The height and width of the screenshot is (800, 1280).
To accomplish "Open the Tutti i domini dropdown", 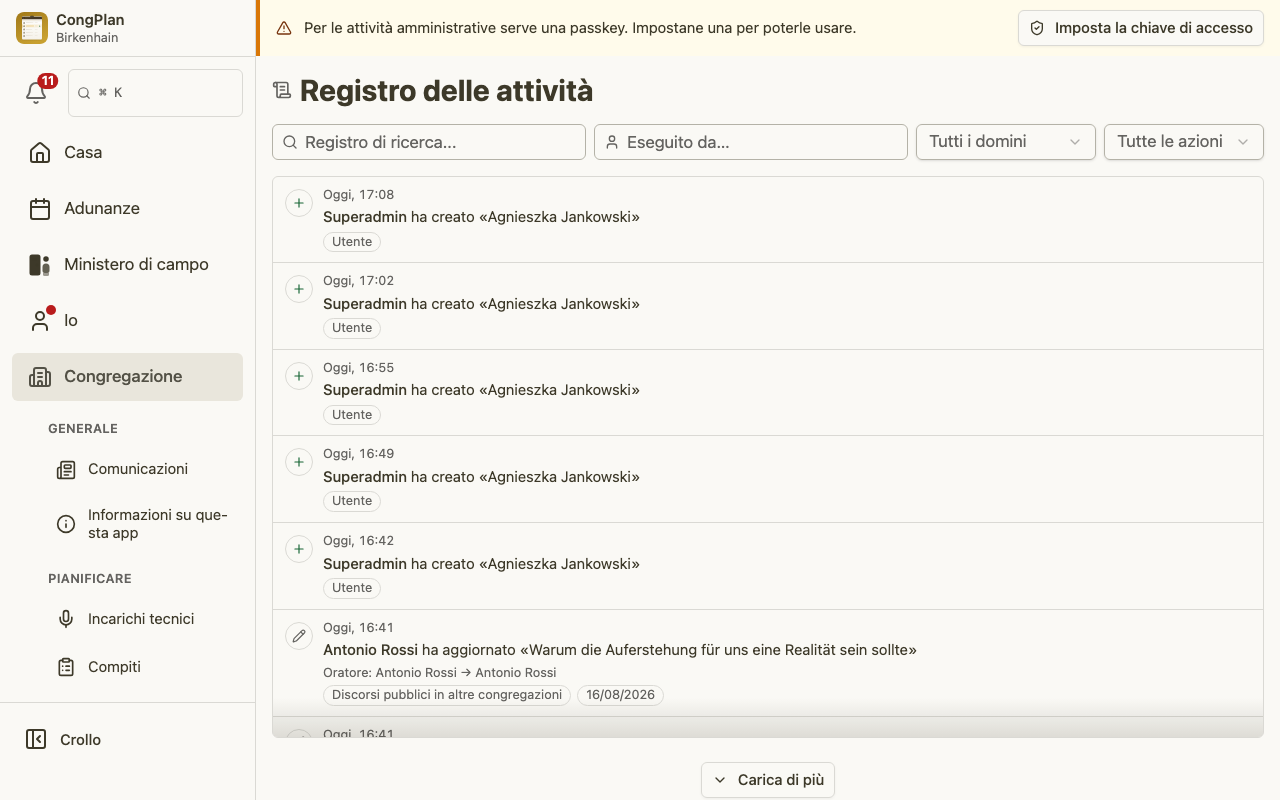I will pos(1006,142).
